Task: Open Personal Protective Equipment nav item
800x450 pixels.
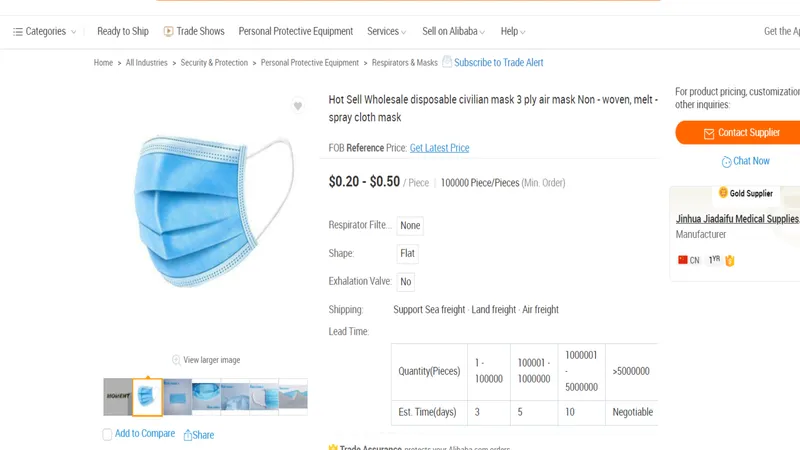Action: 295,31
